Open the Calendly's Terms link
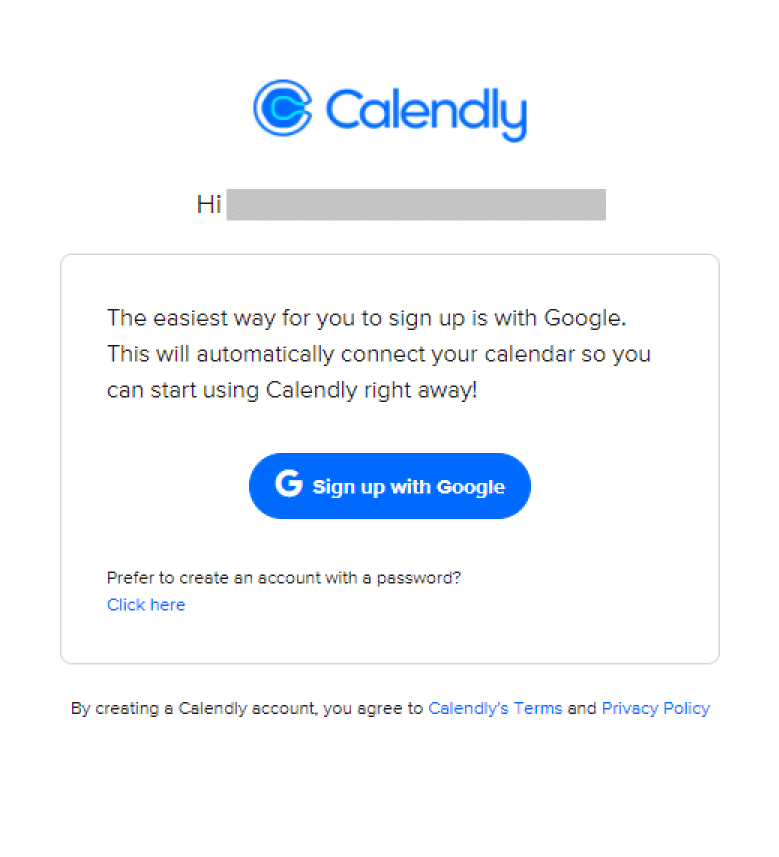The image size is (779, 857). click(x=495, y=708)
